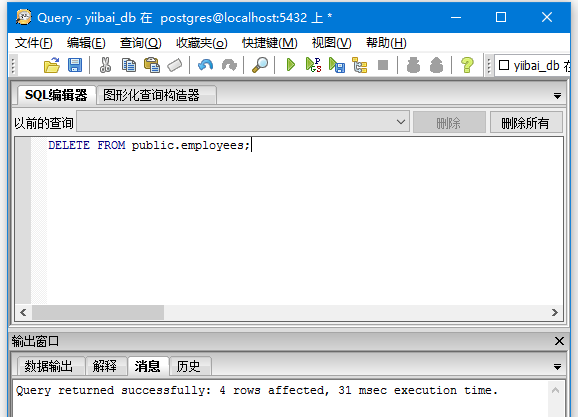
Task: Click the scissors cut icon
Action: [x=105, y=66]
